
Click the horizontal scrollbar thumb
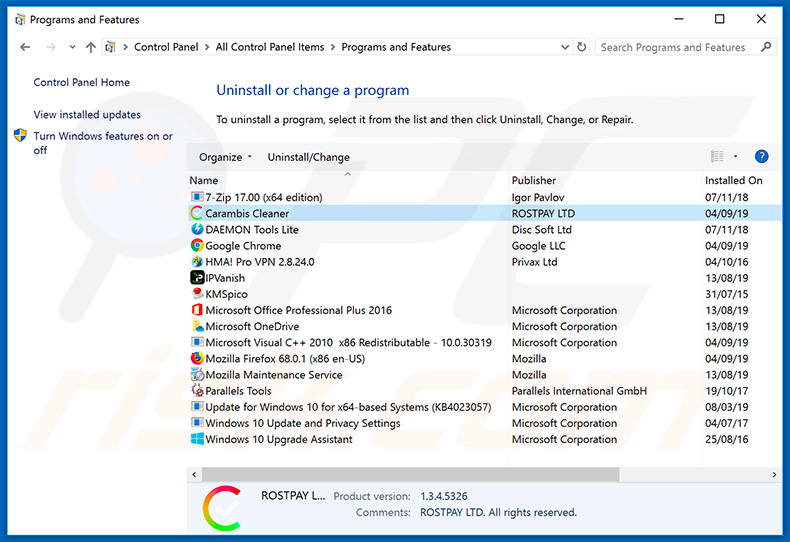click(x=411, y=475)
